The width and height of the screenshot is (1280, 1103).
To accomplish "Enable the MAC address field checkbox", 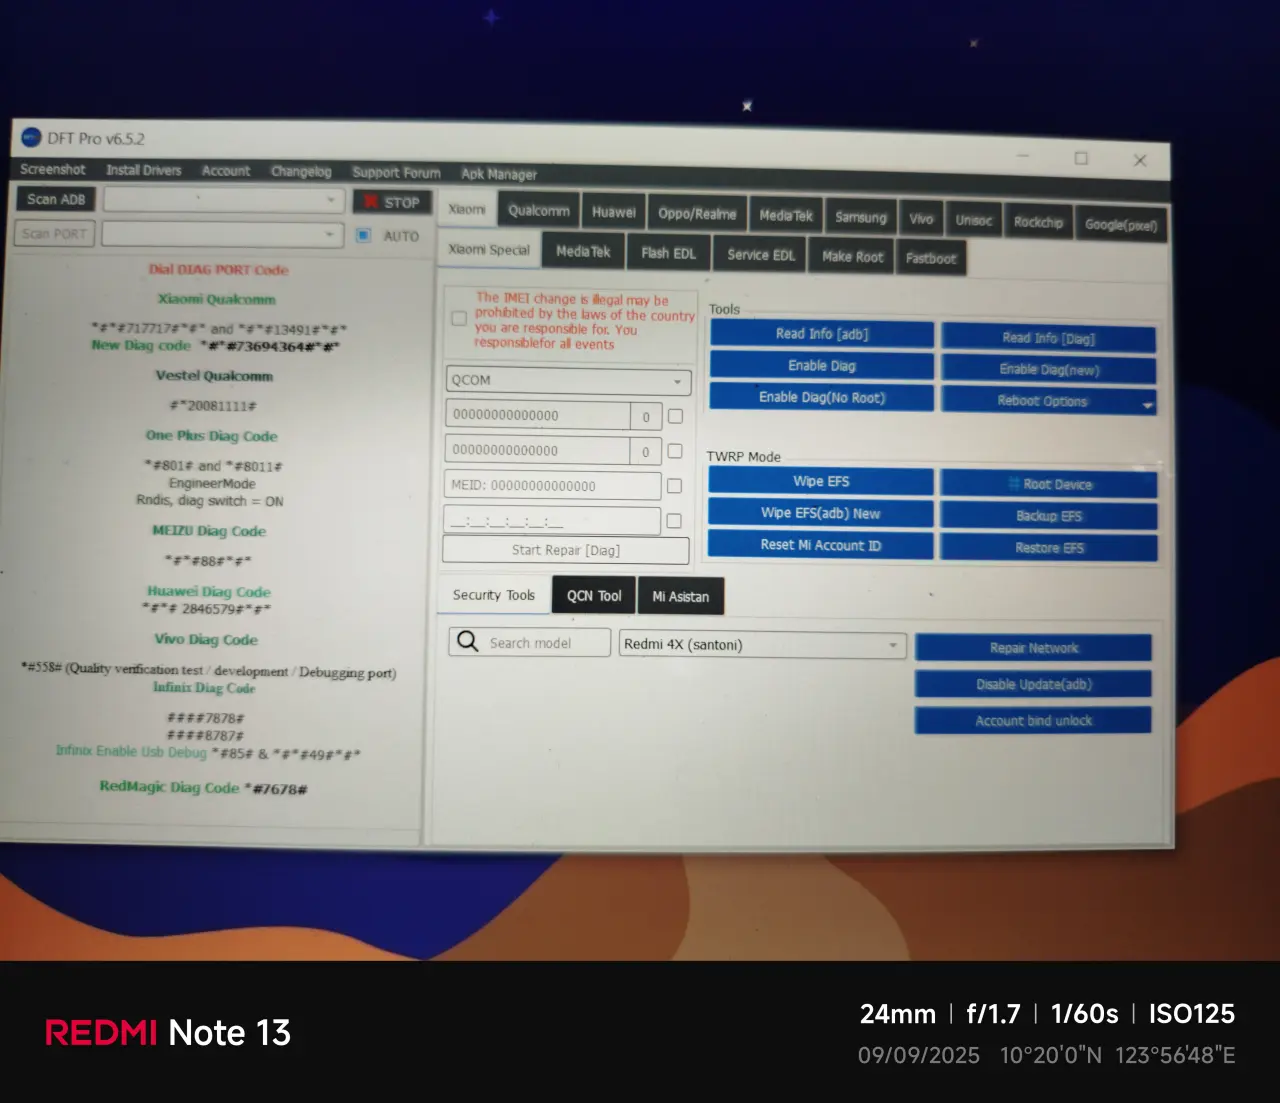I will pyautogui.click(x=674, y=520).
